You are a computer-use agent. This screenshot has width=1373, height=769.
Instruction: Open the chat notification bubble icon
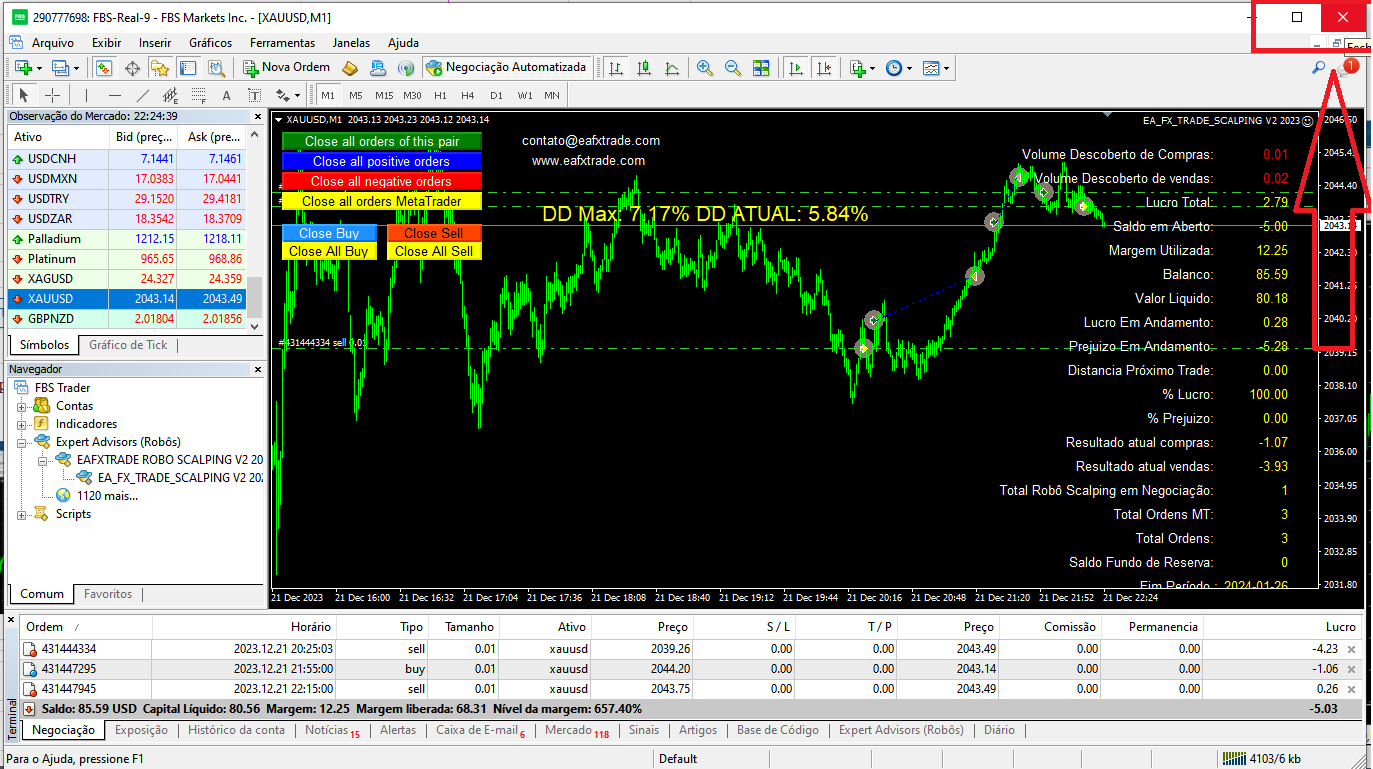1345,69
